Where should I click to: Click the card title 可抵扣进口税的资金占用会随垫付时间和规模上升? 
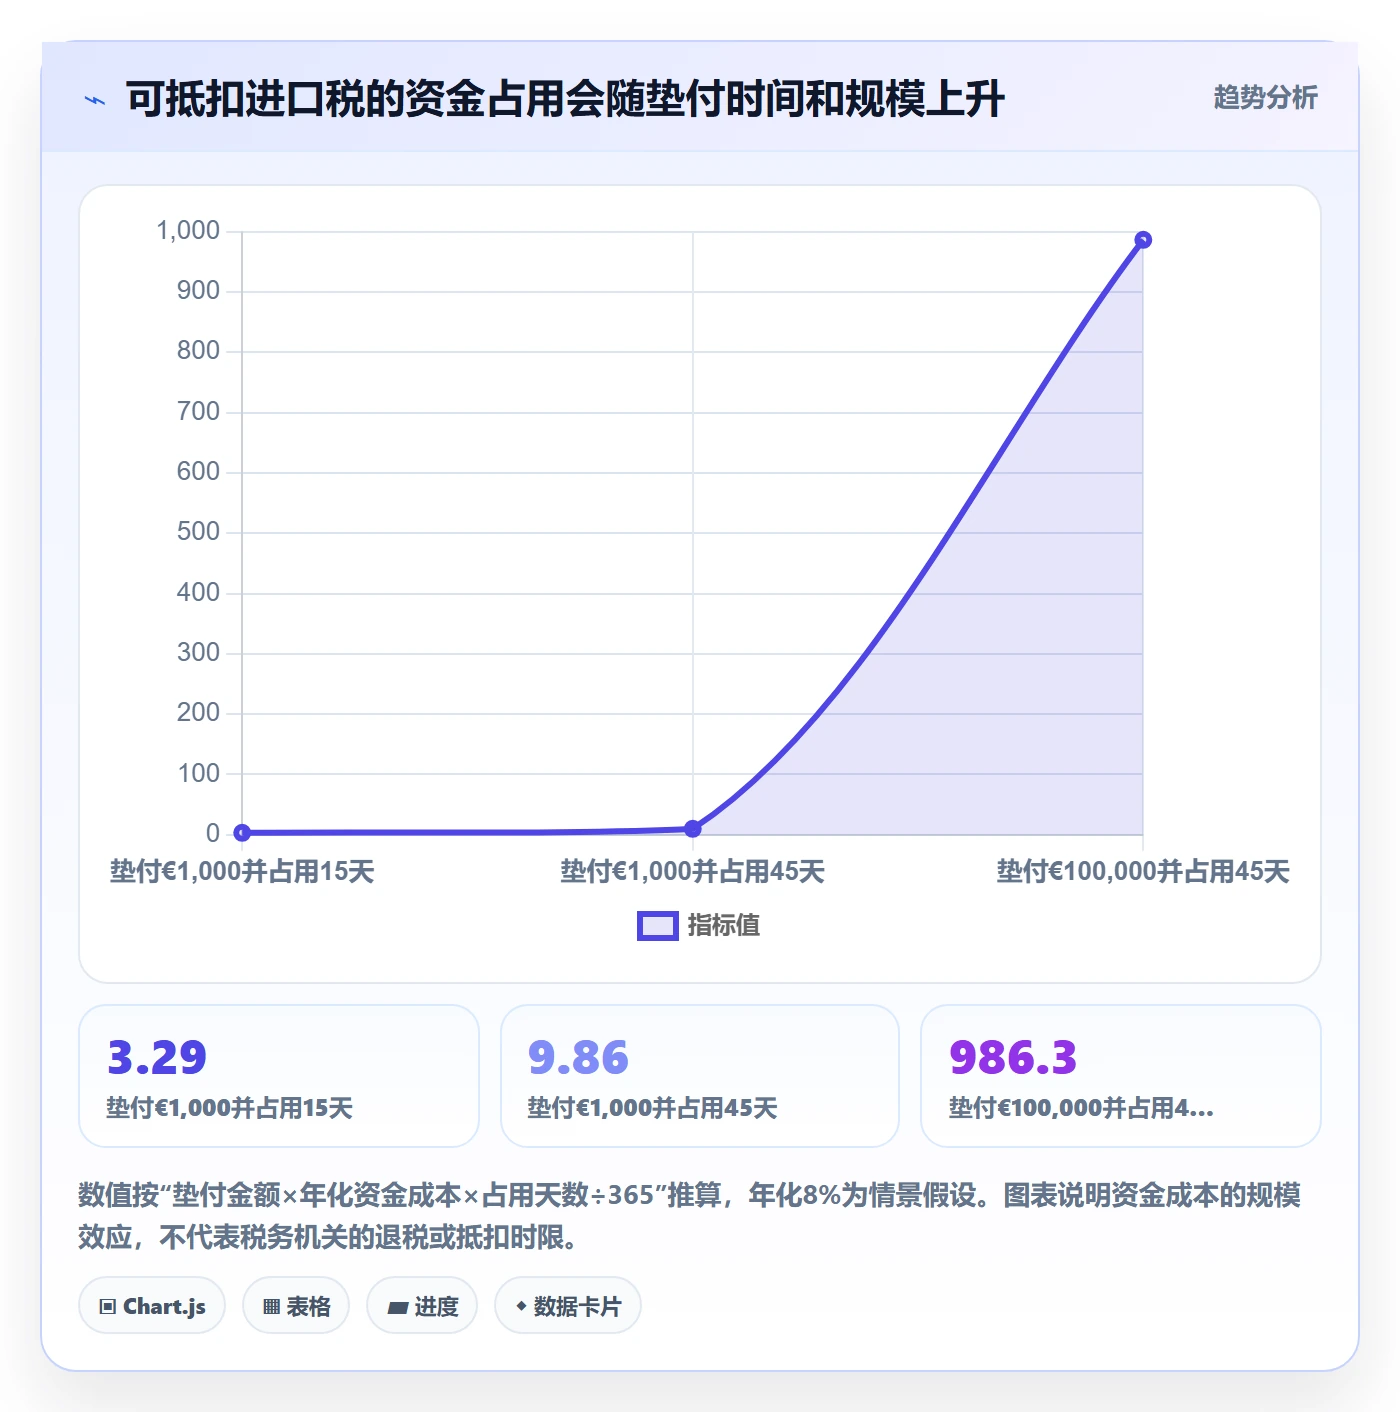[x=565, y=99]
